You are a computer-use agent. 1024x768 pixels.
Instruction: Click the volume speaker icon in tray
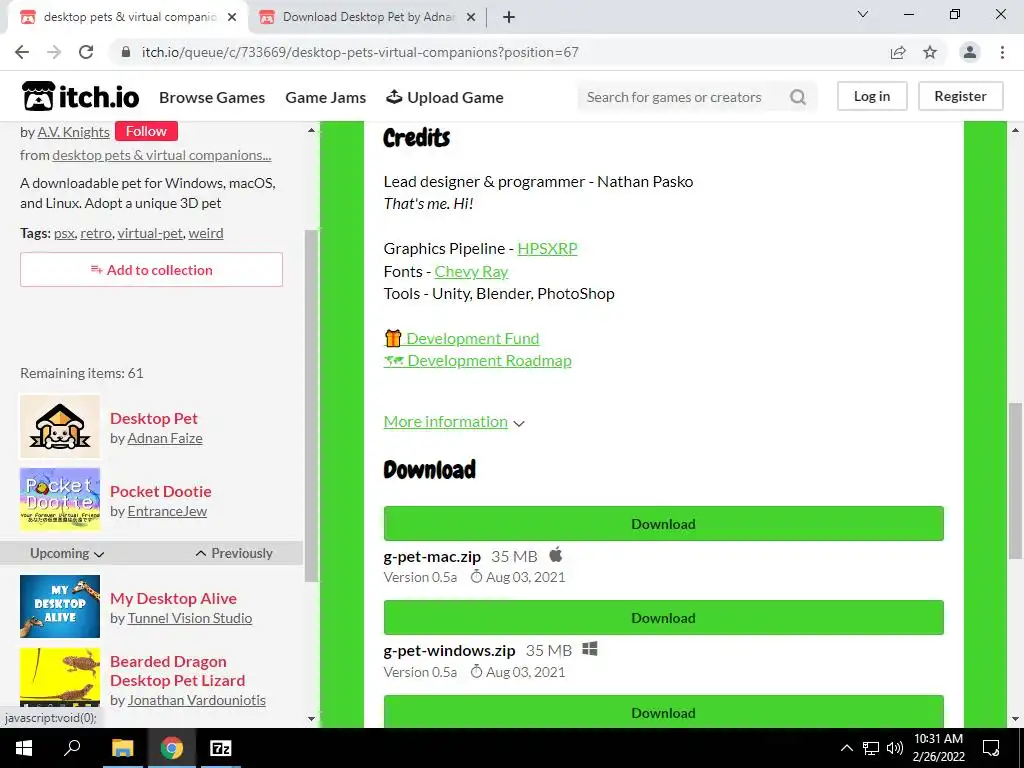coord(895,748)
